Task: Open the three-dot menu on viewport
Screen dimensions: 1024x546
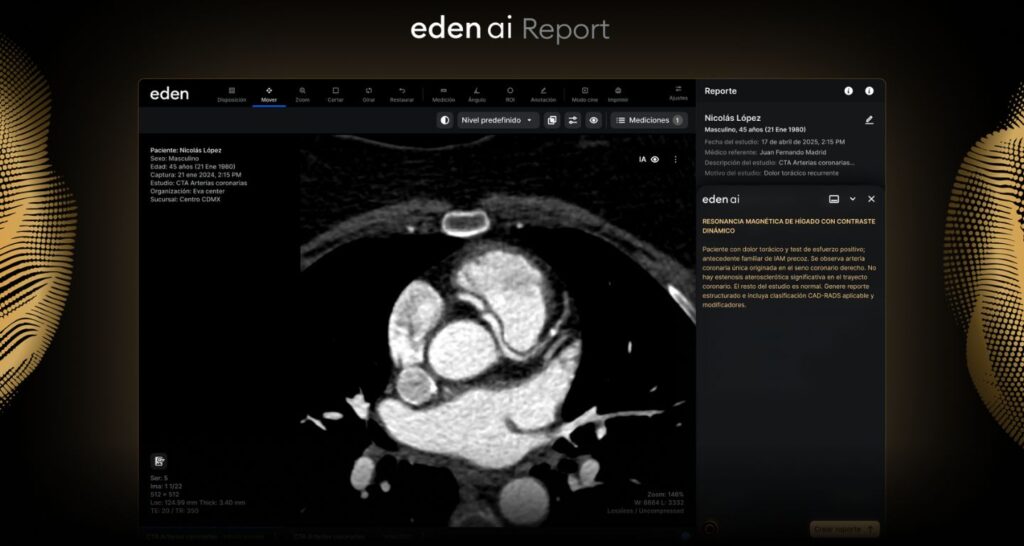Action: [675, 159]
